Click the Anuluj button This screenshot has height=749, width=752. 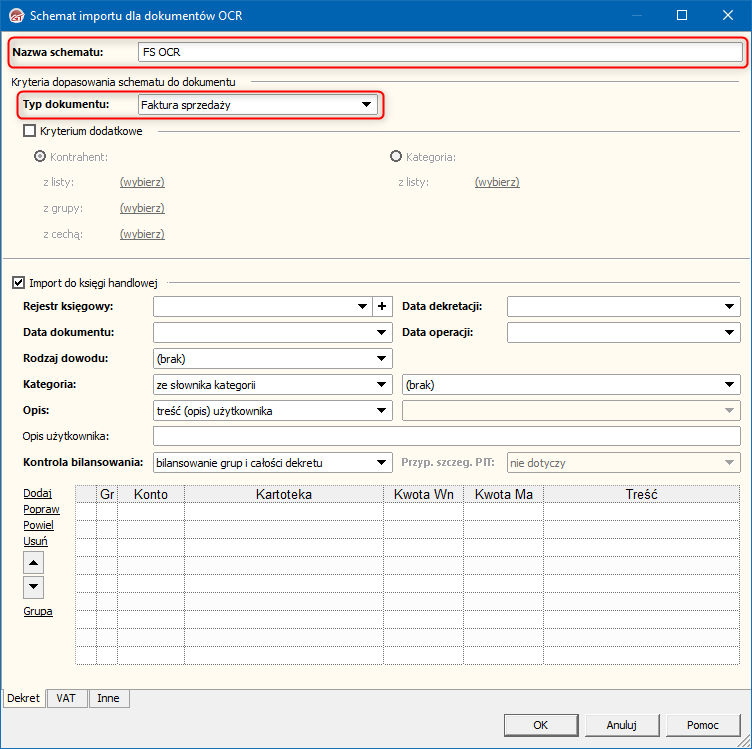click(621, 725)
